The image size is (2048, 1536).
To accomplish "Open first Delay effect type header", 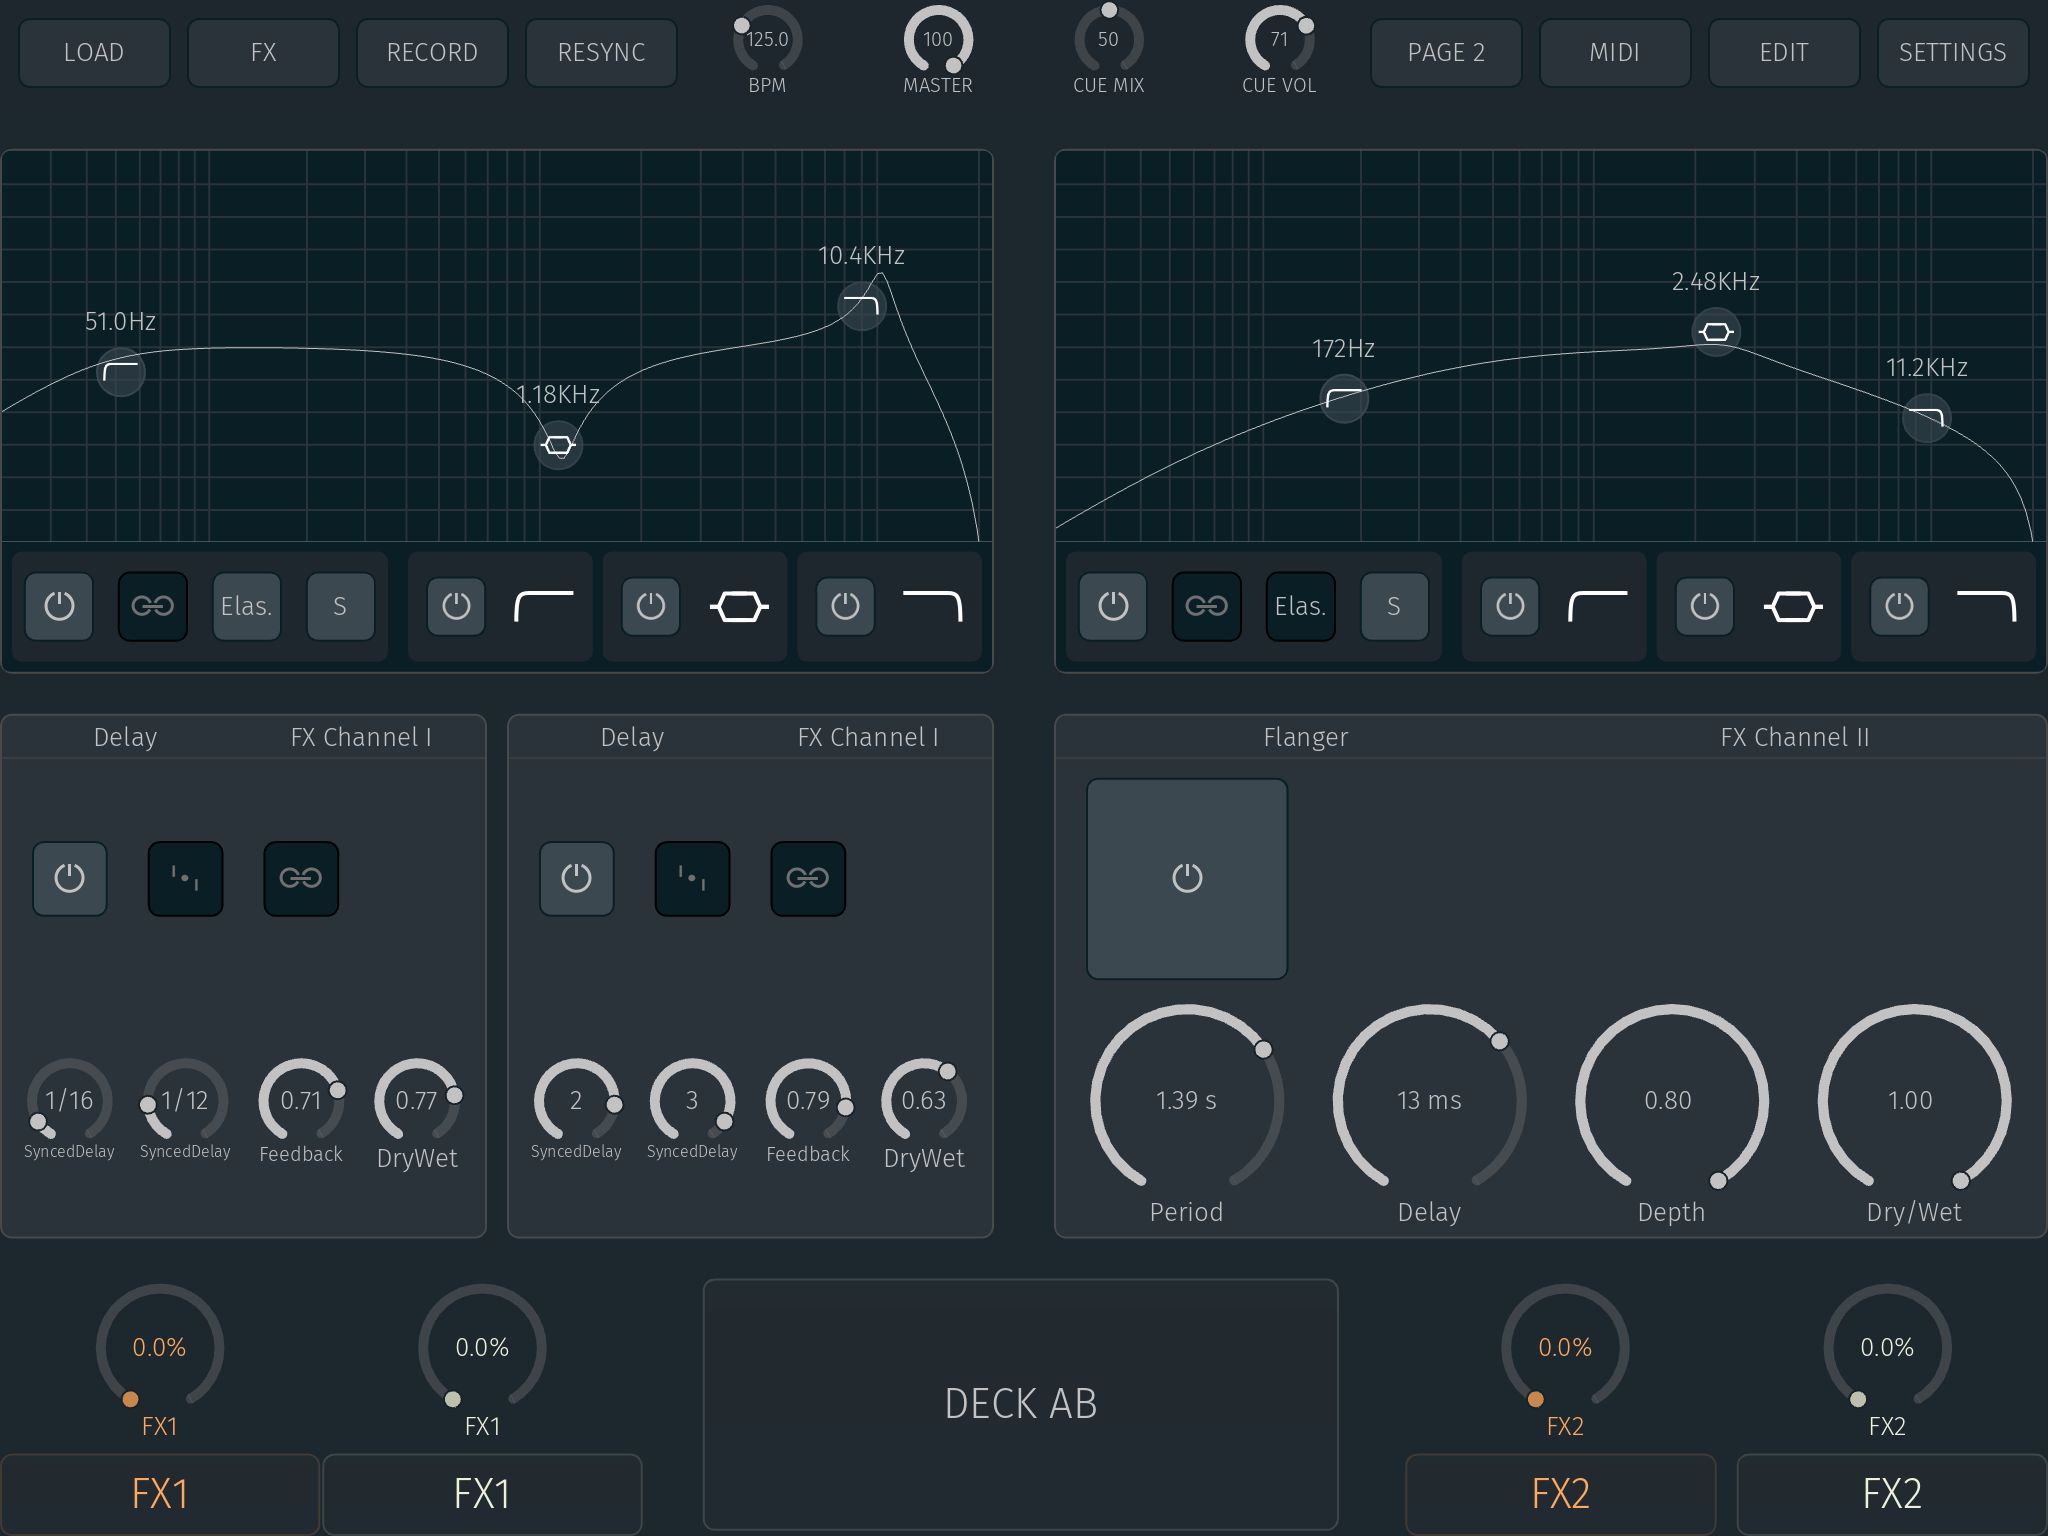I will pyautogui.click(x=125, y=737).
